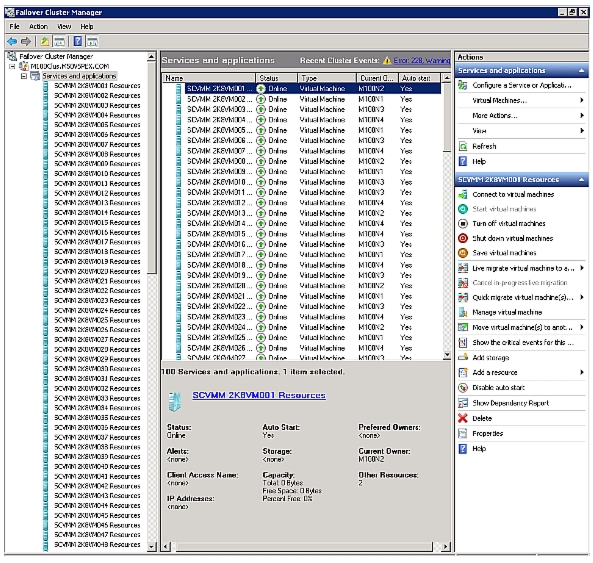Collapse the Services and applications tree node
This screenshot has width=593, height=563.
[24, 76]
